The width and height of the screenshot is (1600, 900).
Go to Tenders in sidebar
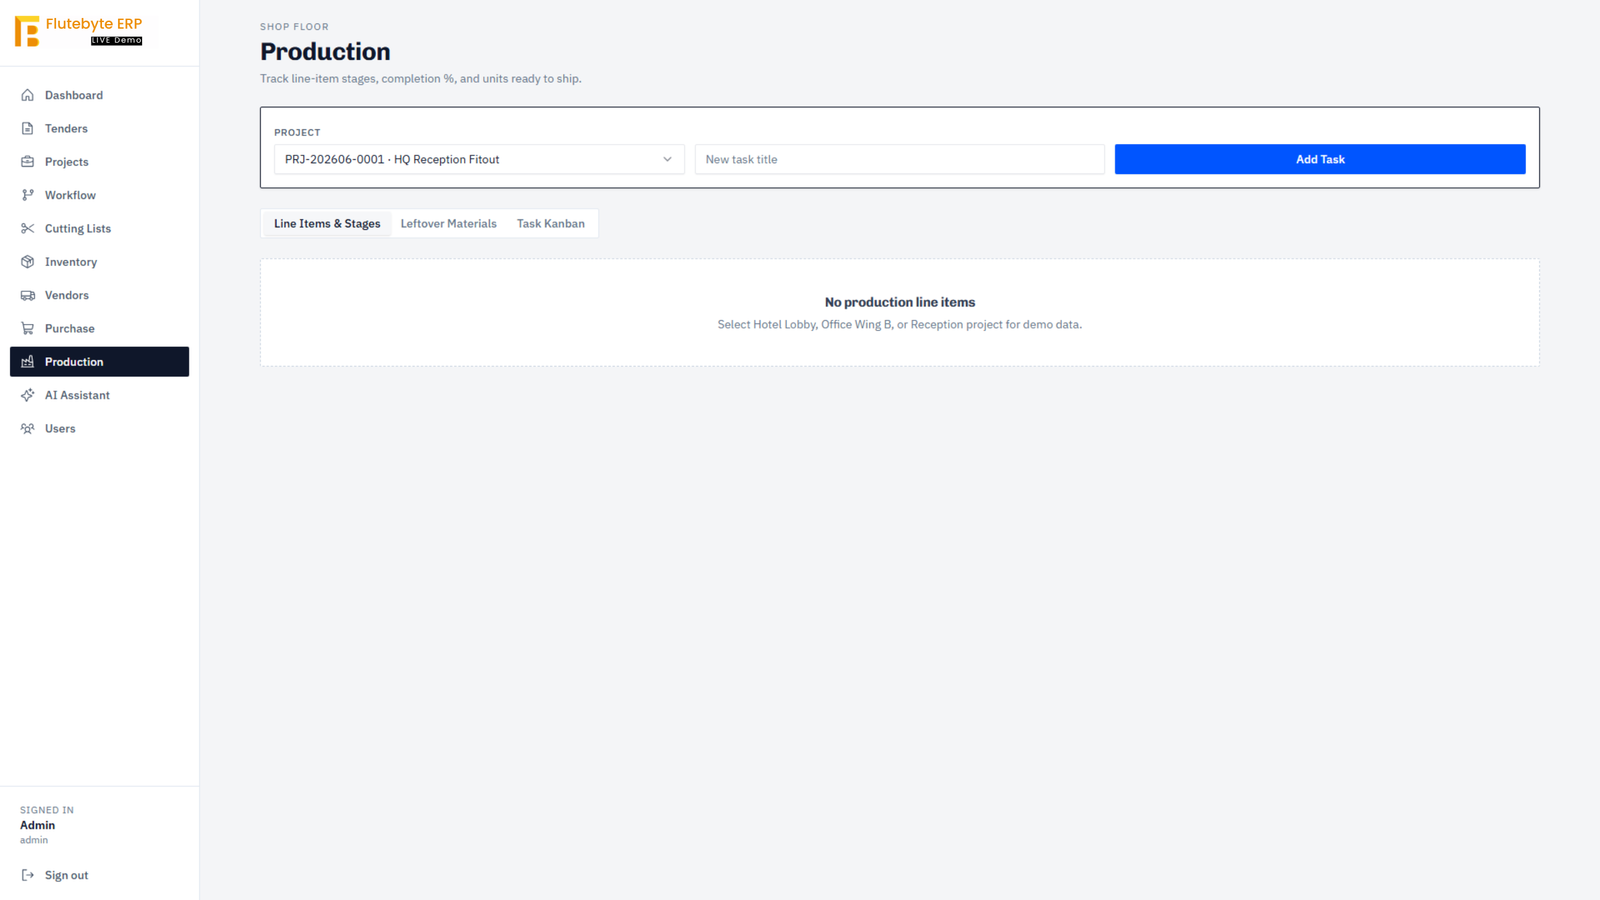point(99,128)
